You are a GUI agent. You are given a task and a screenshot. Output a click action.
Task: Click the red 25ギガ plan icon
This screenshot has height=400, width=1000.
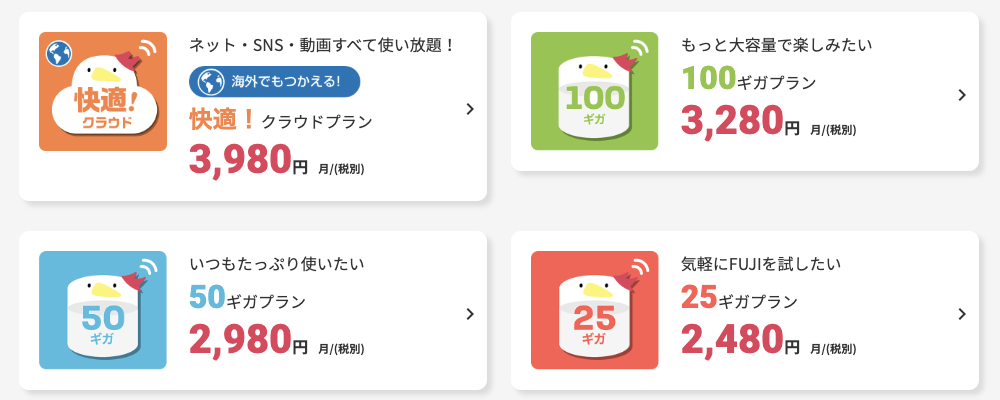click(x=594, y=310)
